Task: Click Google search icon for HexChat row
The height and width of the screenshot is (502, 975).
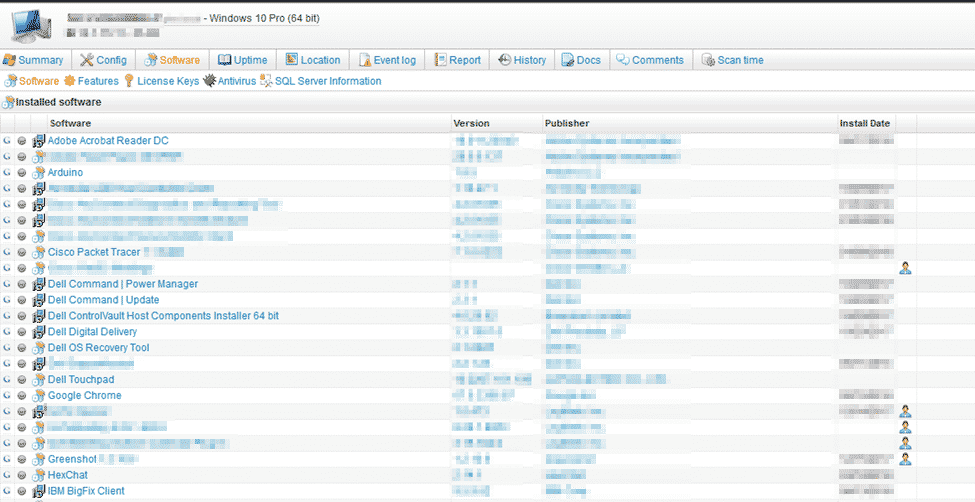Action: pos(7,475)
